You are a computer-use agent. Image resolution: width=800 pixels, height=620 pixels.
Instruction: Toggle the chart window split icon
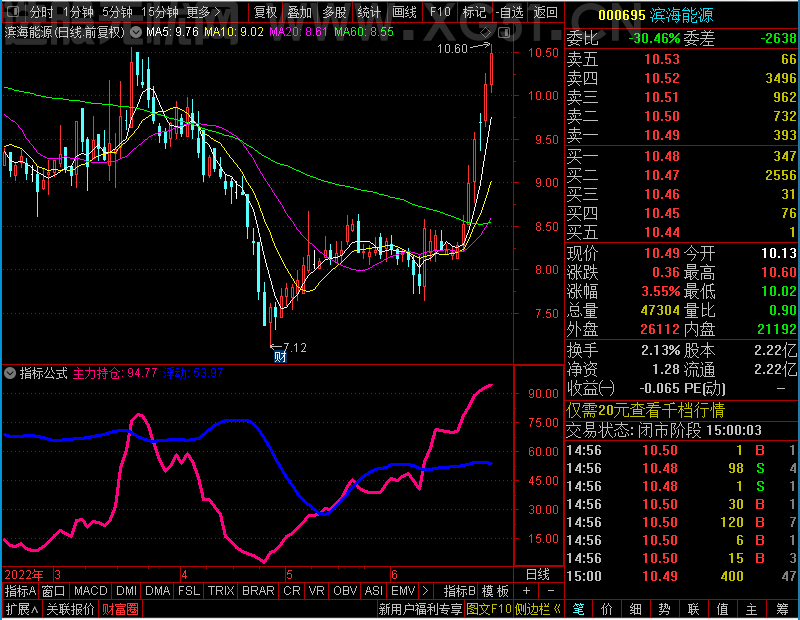[504, 33]
